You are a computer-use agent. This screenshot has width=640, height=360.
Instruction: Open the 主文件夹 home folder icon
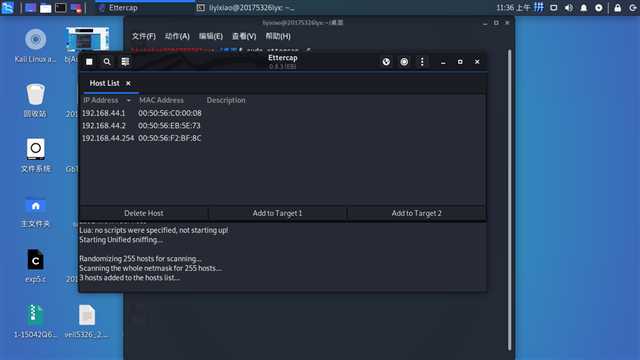coord(36,205)
